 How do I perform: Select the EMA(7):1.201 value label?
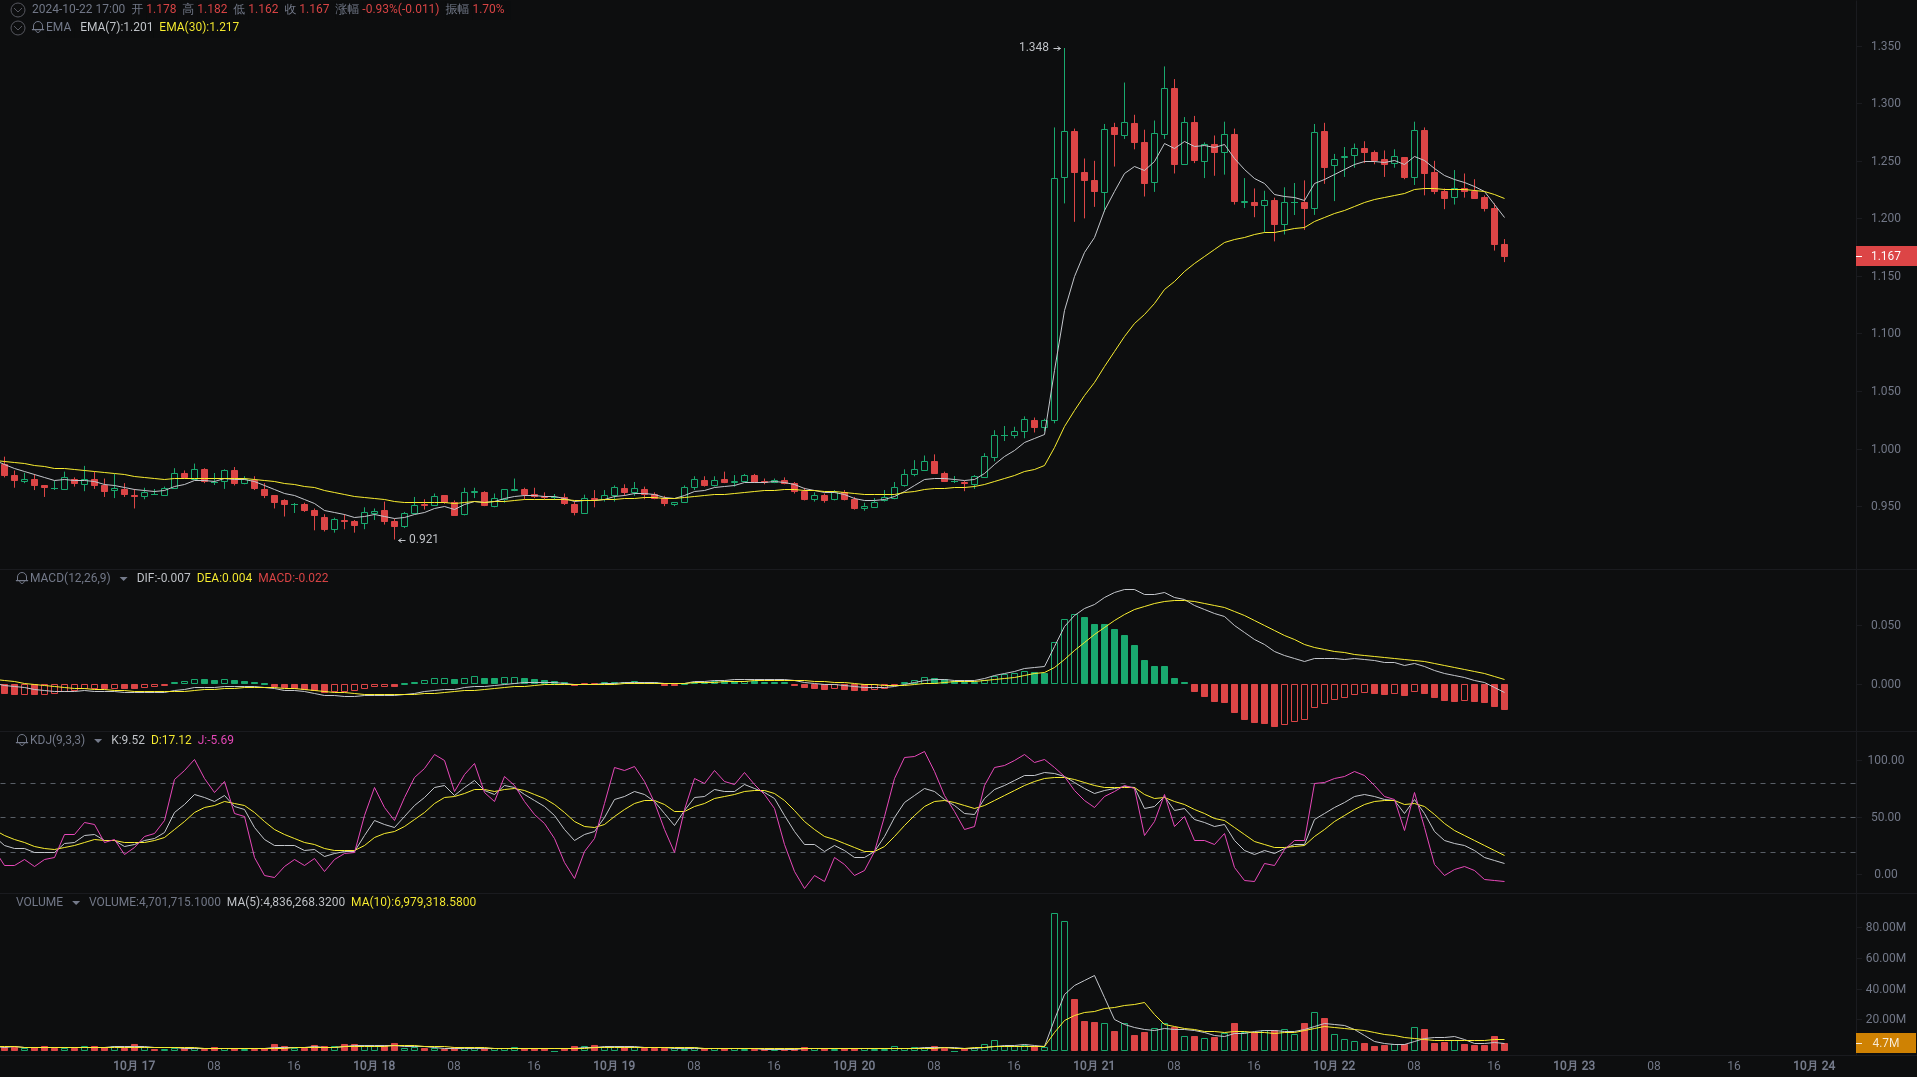(117, 27)
